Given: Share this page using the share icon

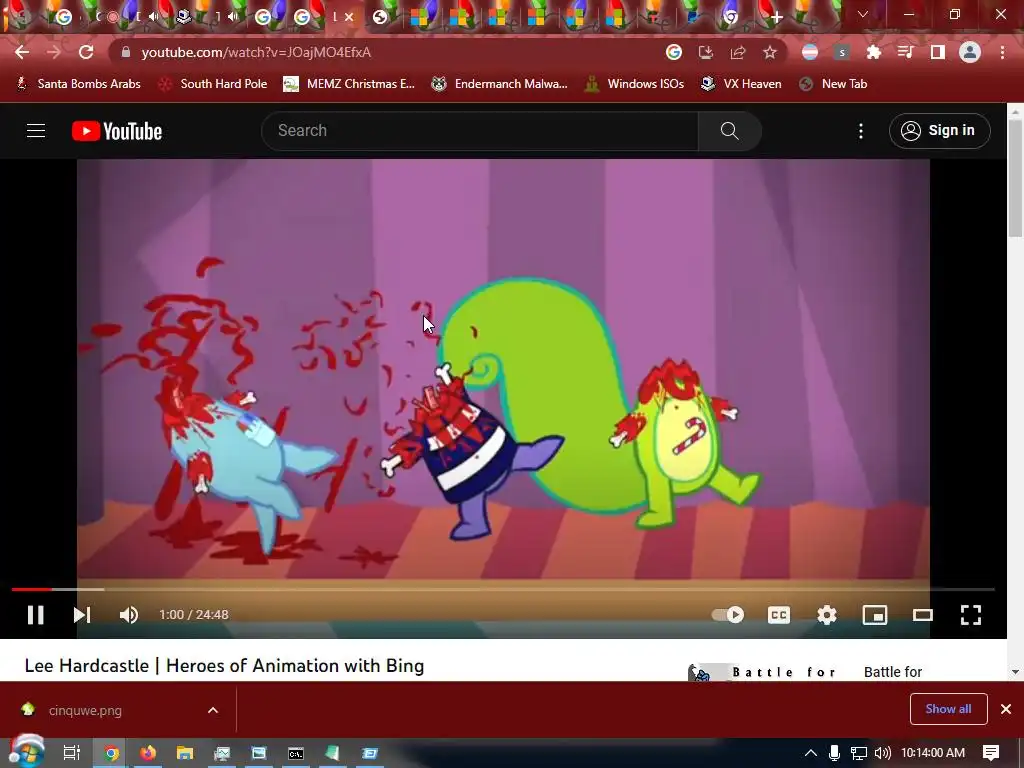Looking at the screenshot, I should point(737,52).
